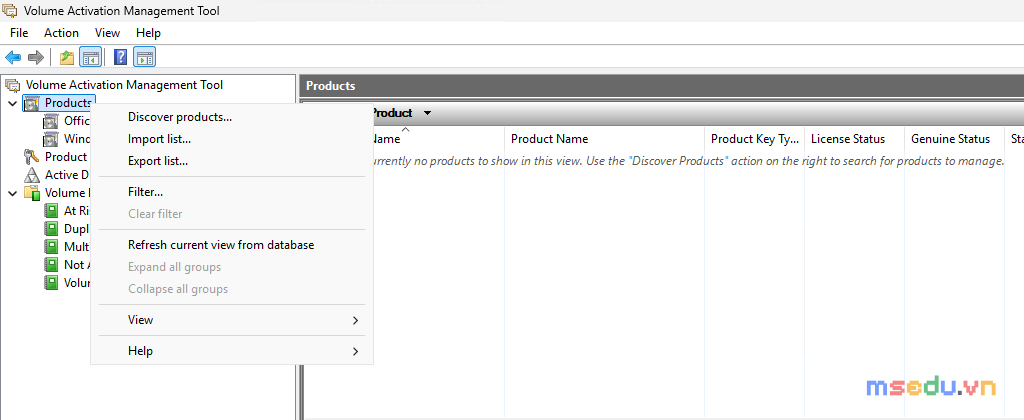Click the Multiple report icon
The height and width of the screenshot is (420, 1024).
click(x=51, y=246)
